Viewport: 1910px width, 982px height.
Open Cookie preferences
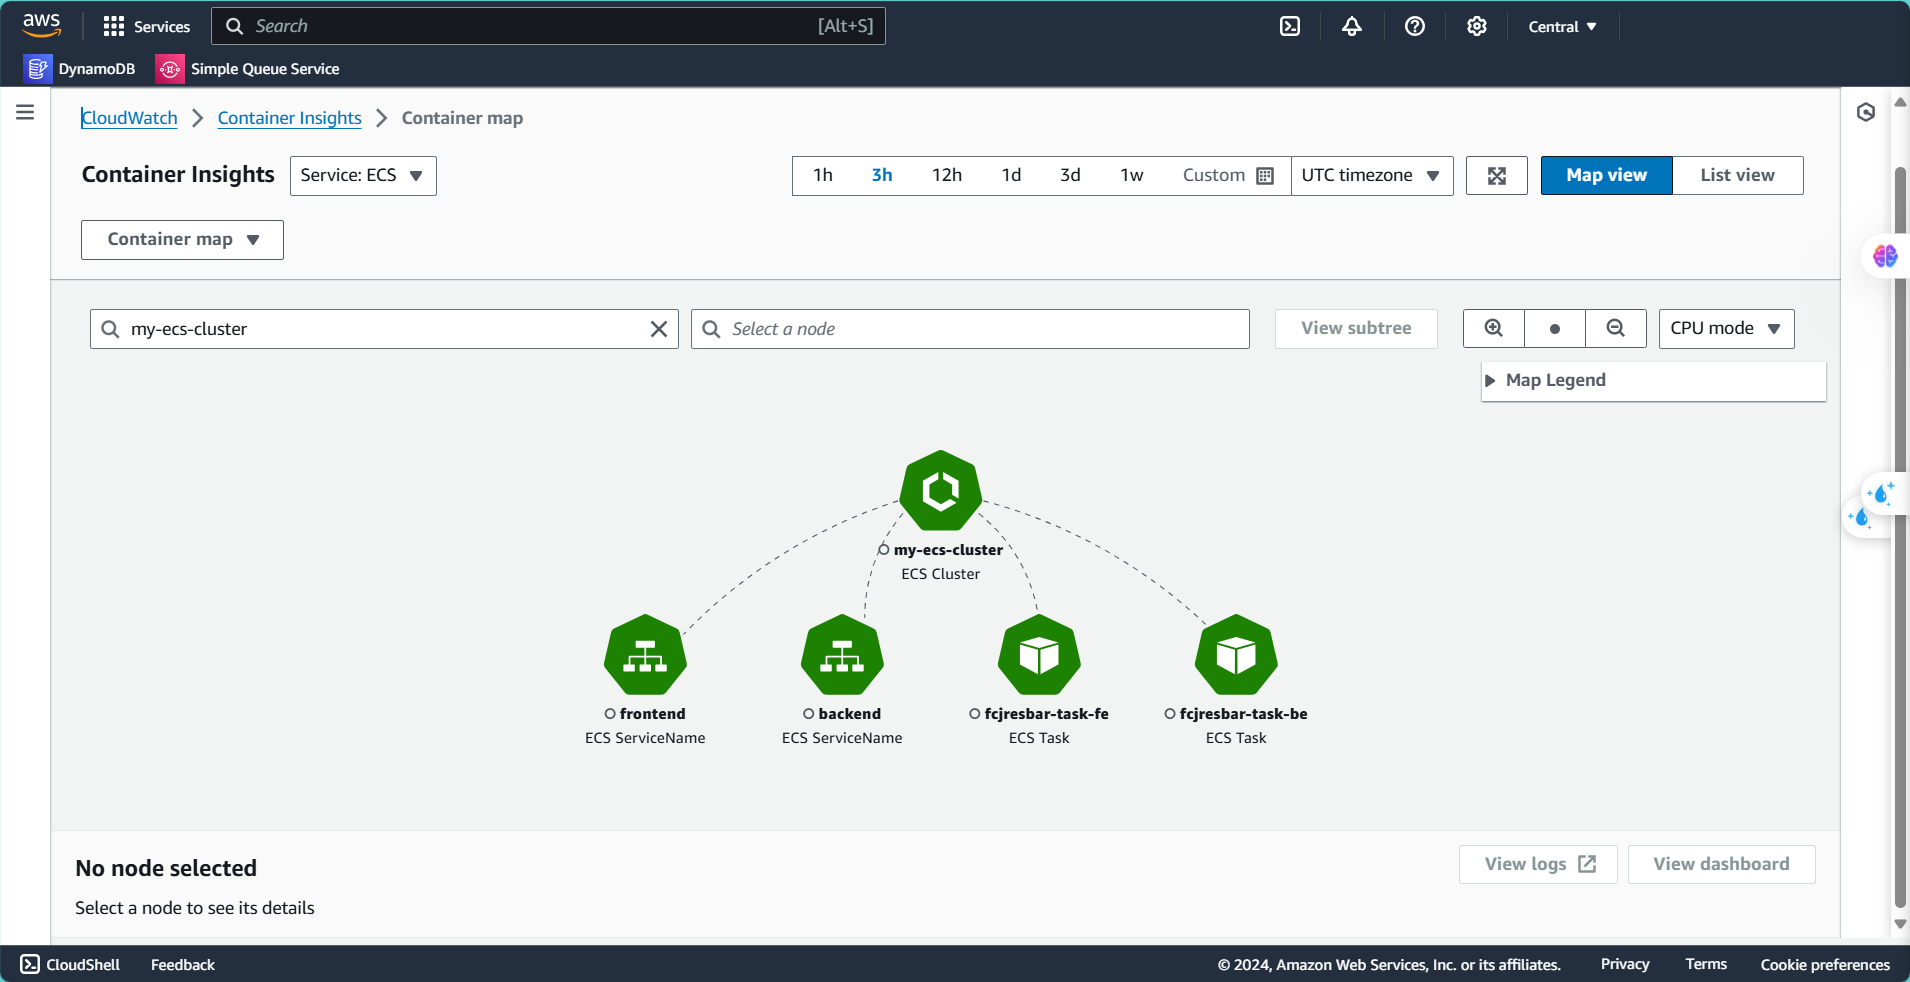1825,964
